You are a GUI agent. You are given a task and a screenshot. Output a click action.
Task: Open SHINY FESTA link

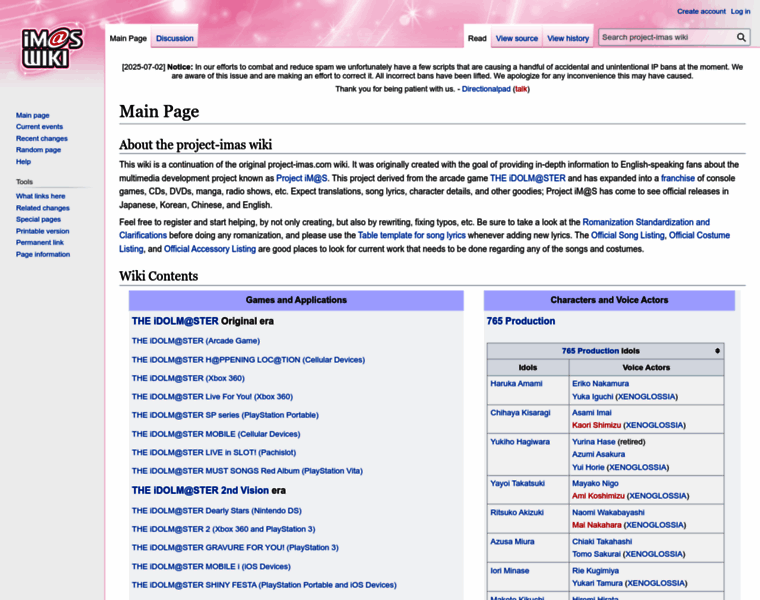pos(264,585)
